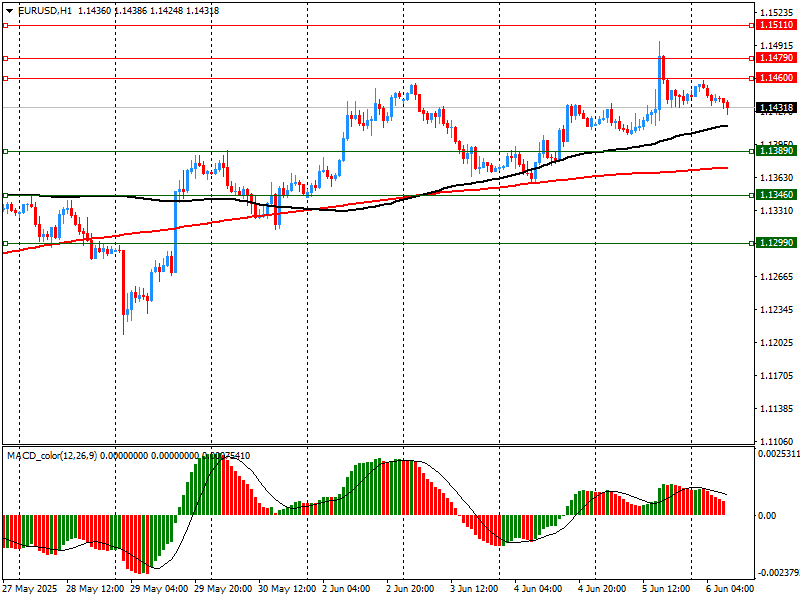
Task: Click the 0.00 level on MACD scale
Action: tap(767, 516)
